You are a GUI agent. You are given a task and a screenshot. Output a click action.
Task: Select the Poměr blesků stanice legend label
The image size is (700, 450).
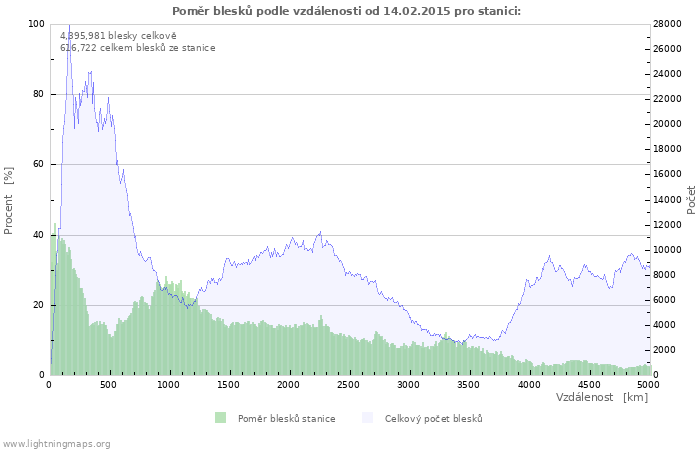(286, 419)
